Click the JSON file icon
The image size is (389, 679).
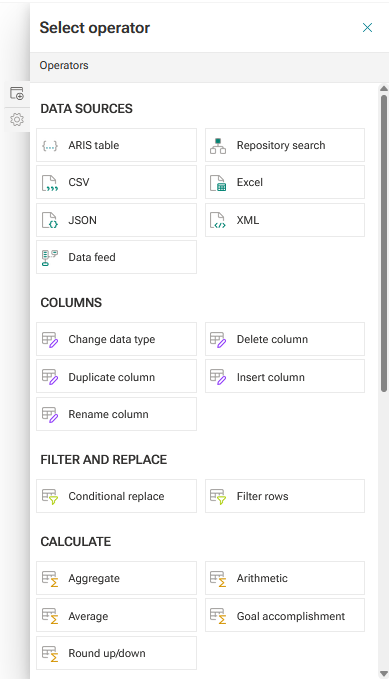point(50,220)
